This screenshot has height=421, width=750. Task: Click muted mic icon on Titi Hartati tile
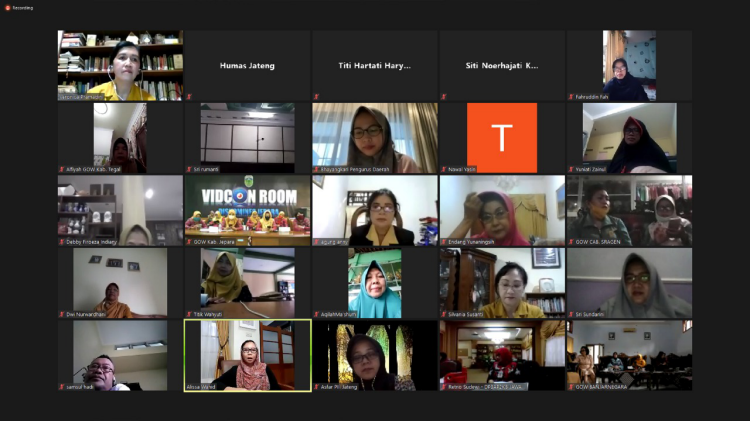pyautogui.click(x=316, y=97)
